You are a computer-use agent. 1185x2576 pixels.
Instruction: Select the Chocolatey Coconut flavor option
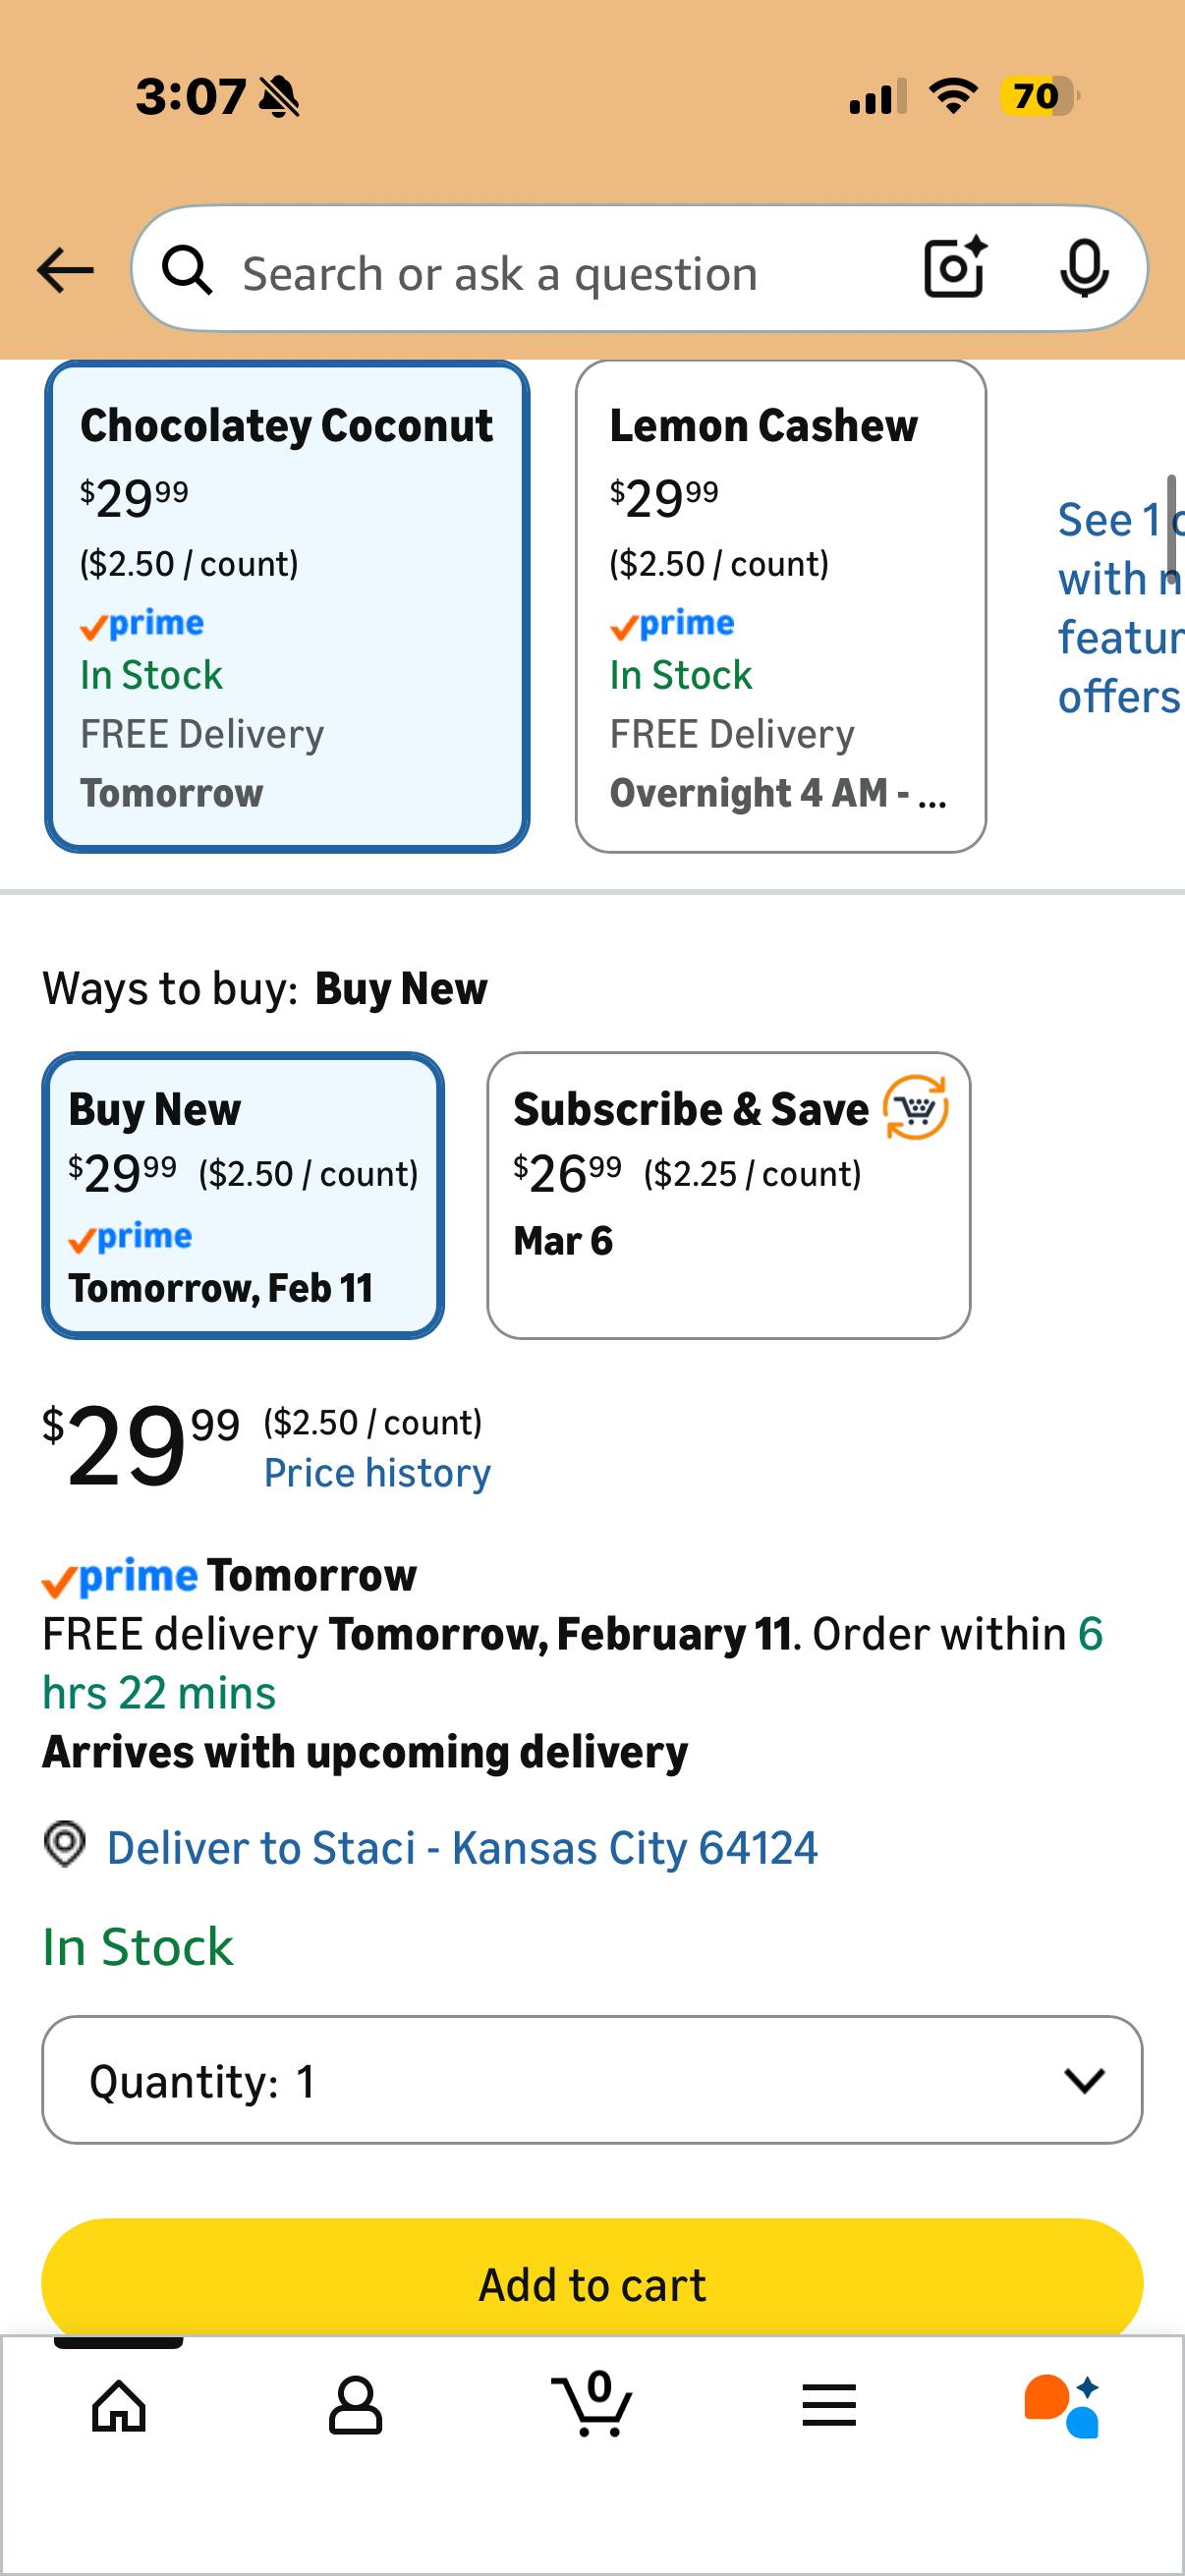click(x=287, y=606)
